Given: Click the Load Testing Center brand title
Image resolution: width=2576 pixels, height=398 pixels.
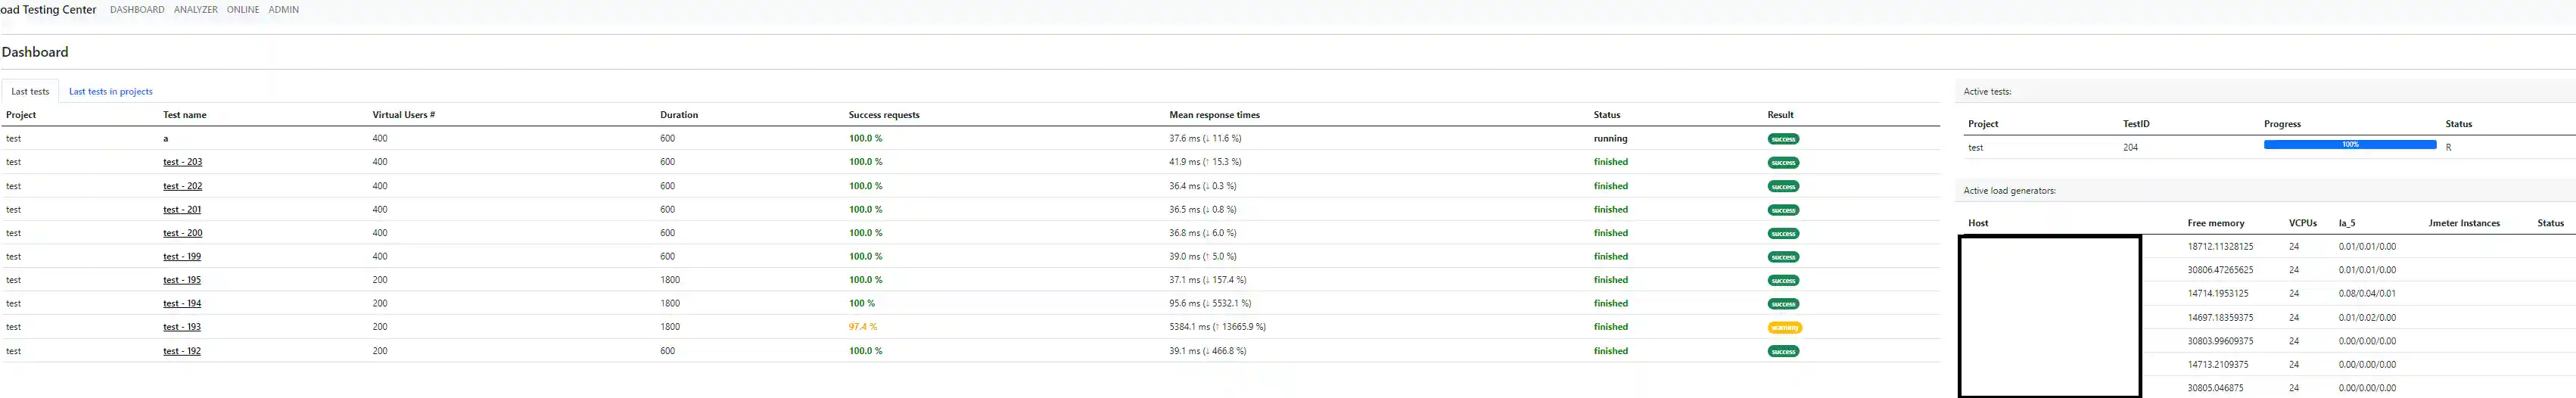Looking at the screenshot, I should (48, 10).
